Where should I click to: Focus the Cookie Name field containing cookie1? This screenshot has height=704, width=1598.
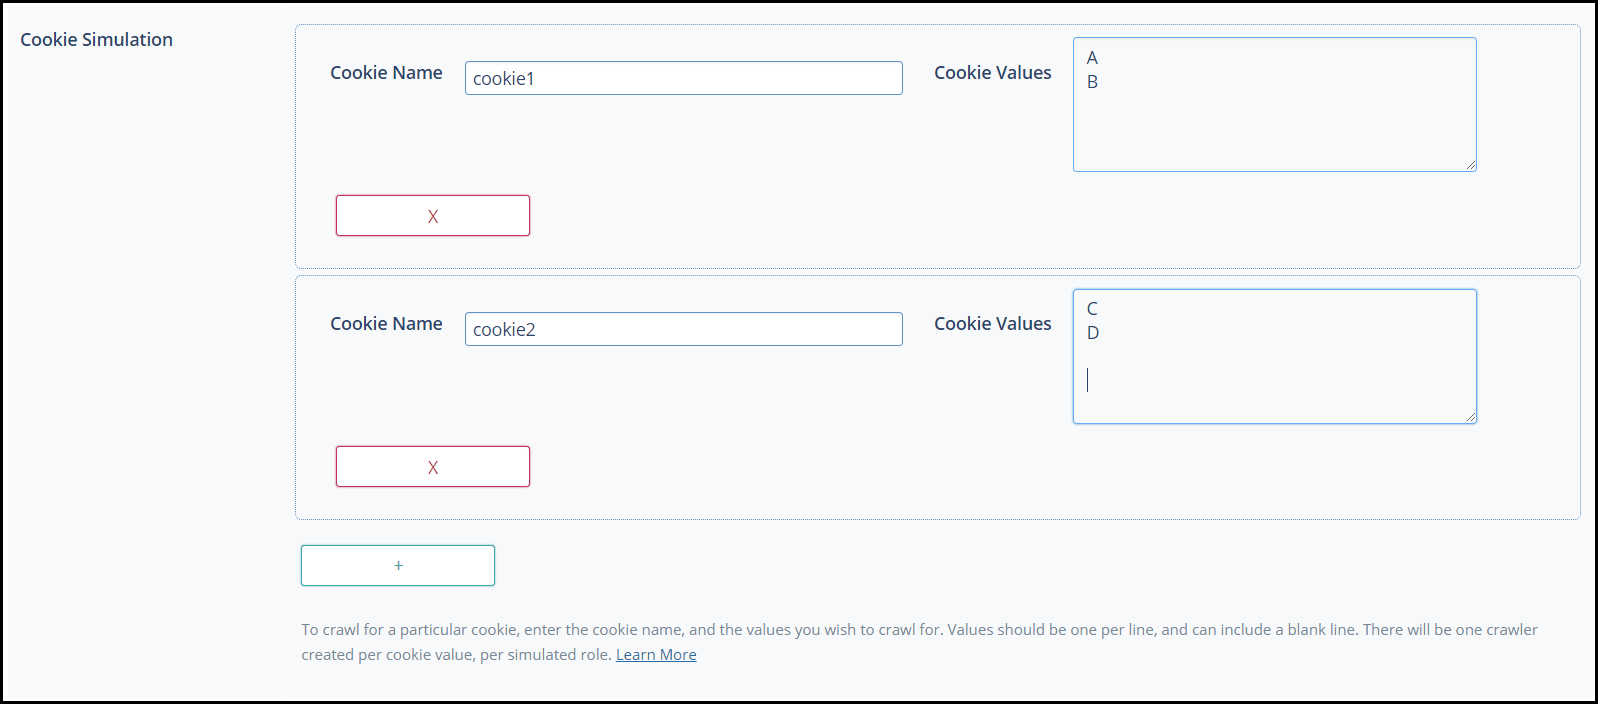click(683, 79)
